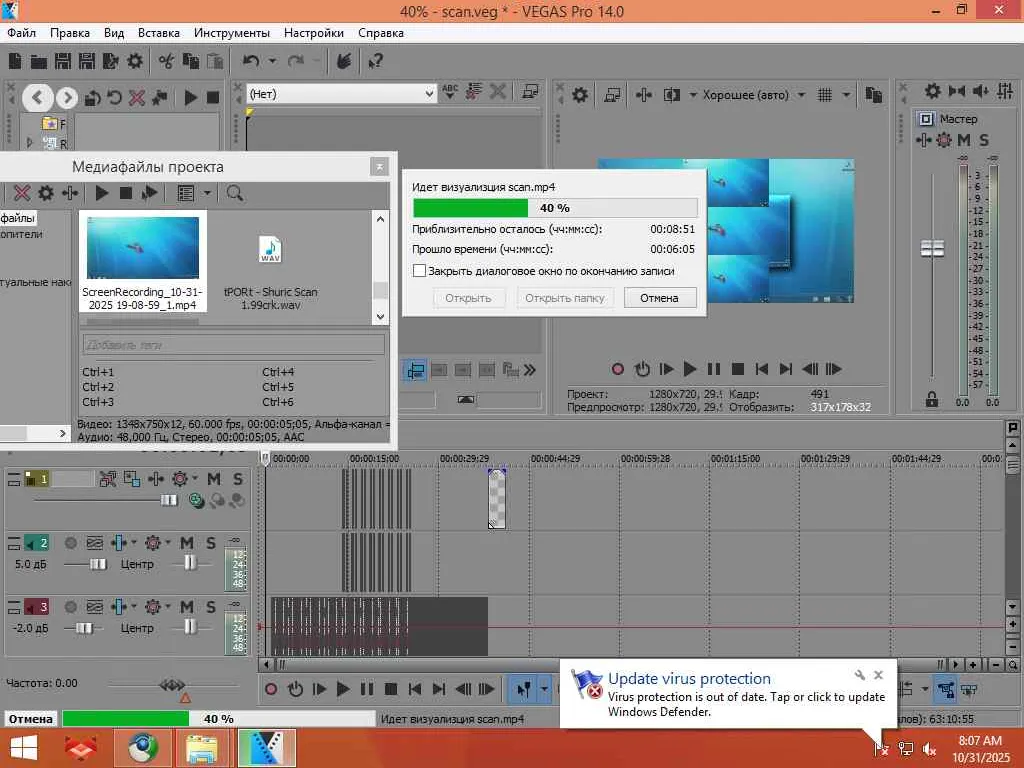Mute audio track 2
The height and width of the screenshot is (768, 1024).
pos(187,543)
